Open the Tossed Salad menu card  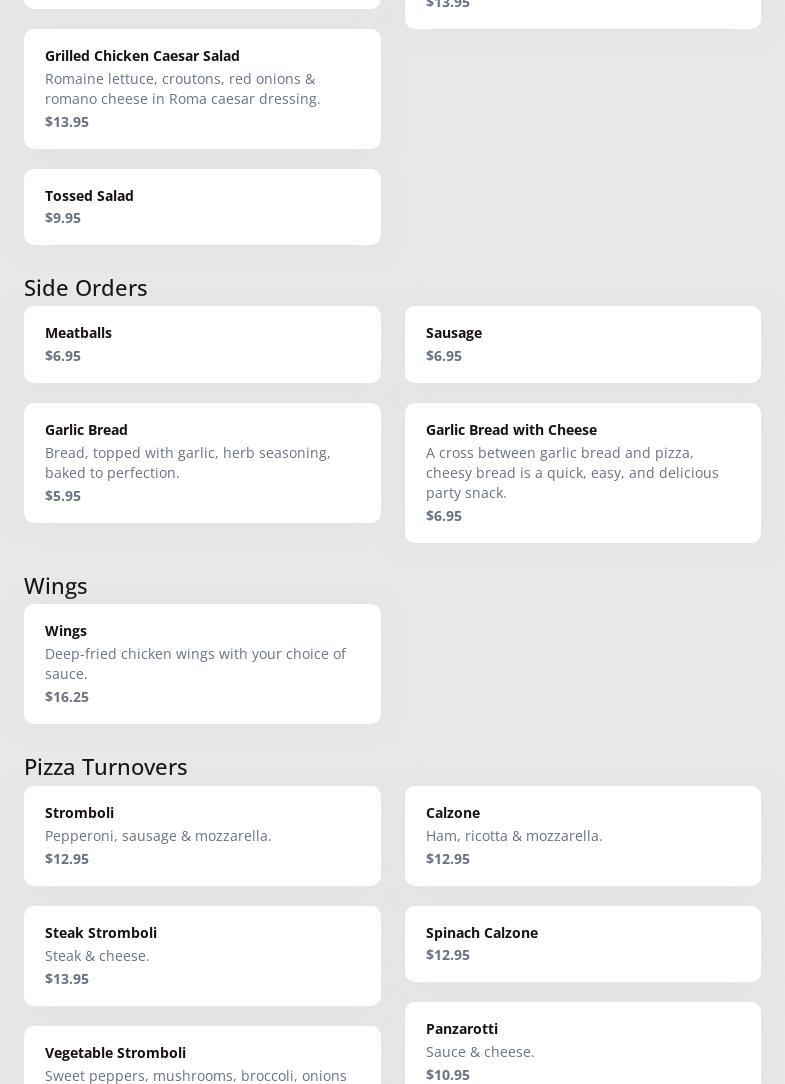coord(202,207)
